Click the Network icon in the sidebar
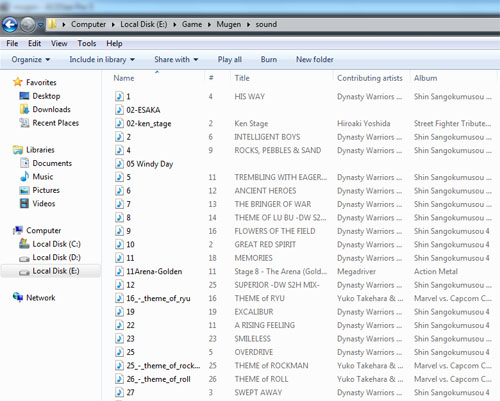This screenshot has width=500, height=401. [18, 297]
